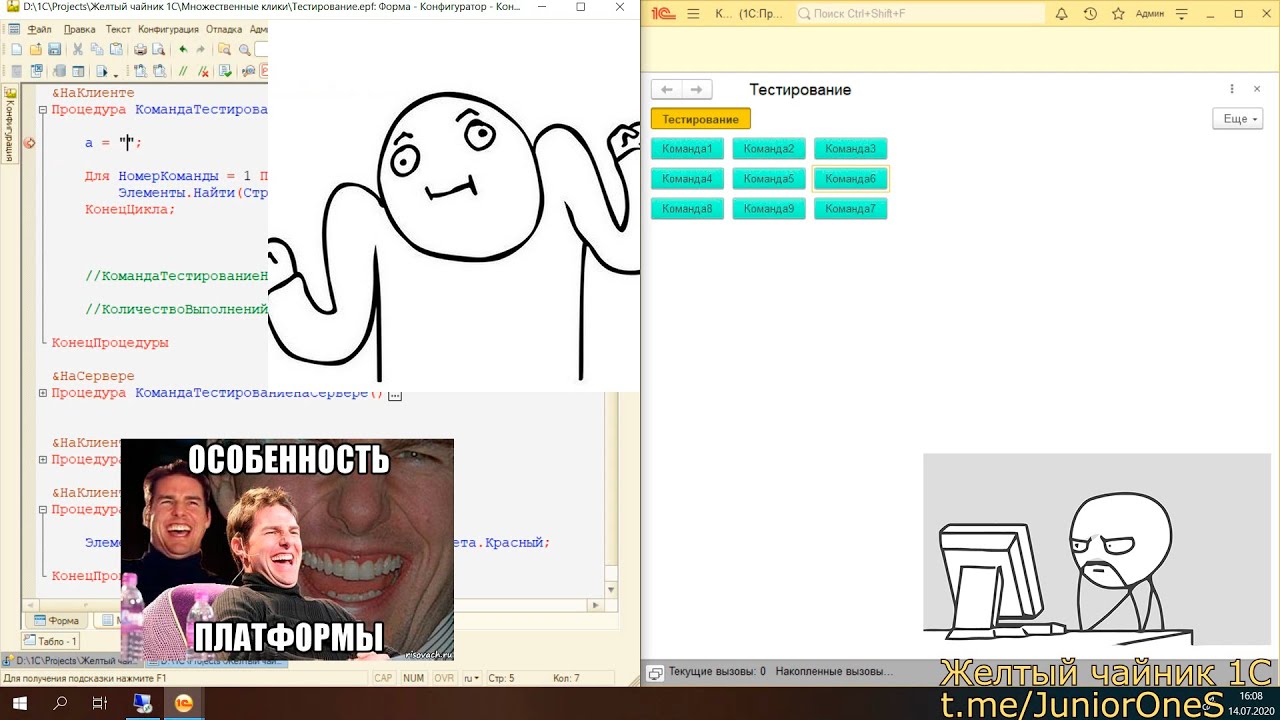Click the Add comment (//) icon
This screenshot has width=1280, height=720.
pos(183,71)
